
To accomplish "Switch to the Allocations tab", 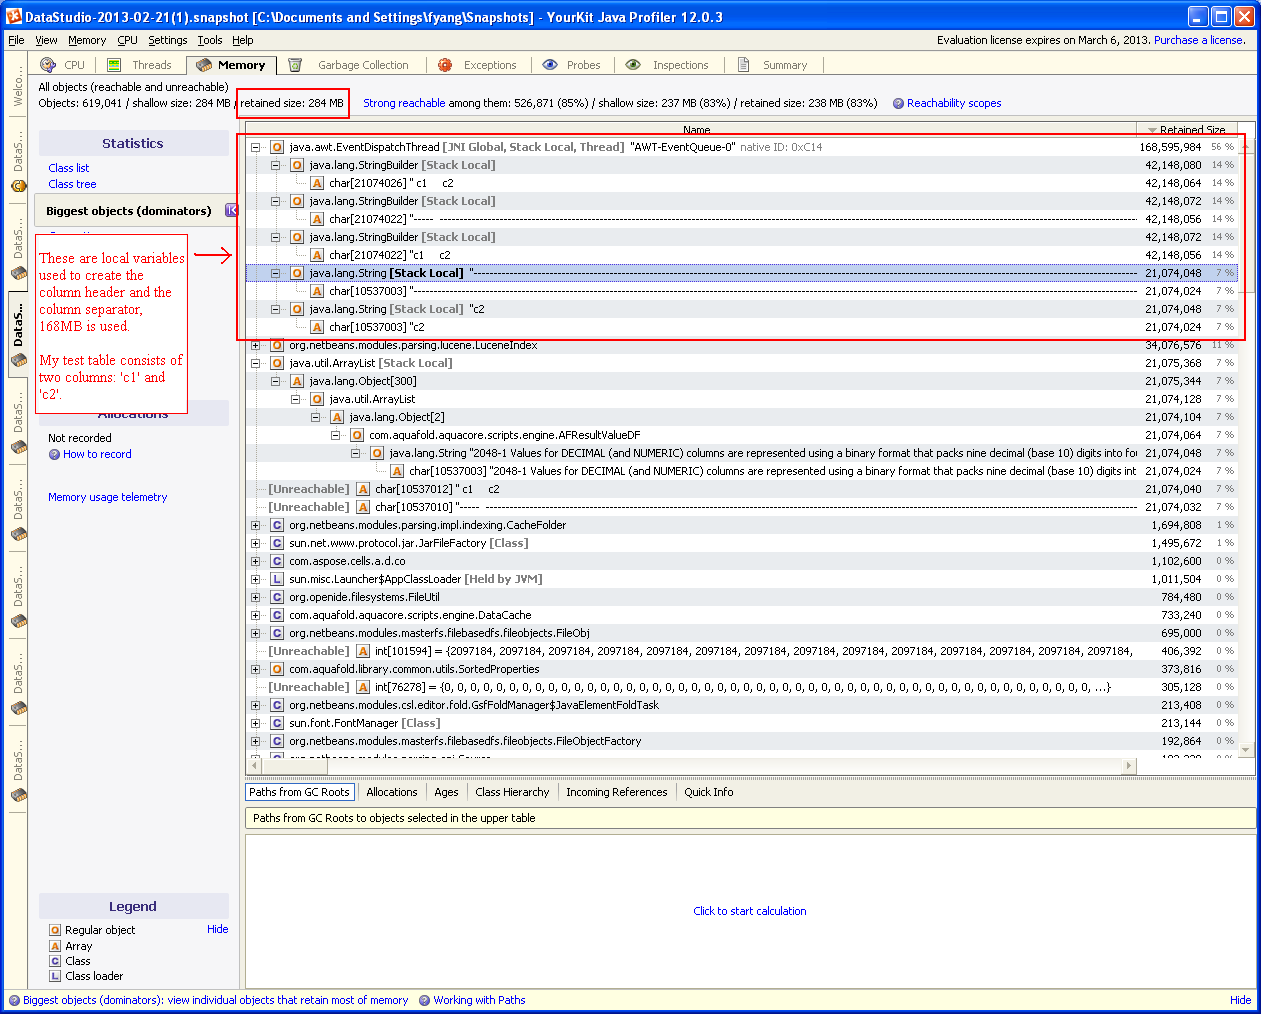I will 392,792.
